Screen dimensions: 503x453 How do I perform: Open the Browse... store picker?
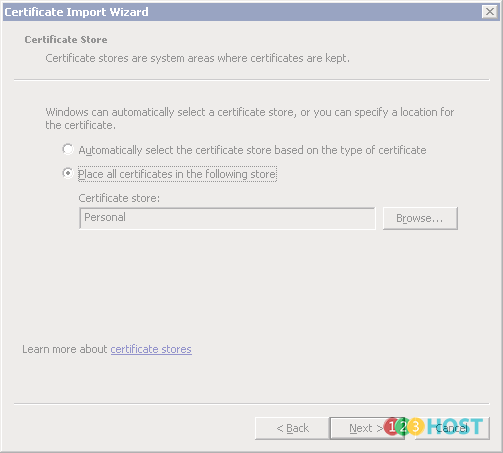(x=420, y=218)
